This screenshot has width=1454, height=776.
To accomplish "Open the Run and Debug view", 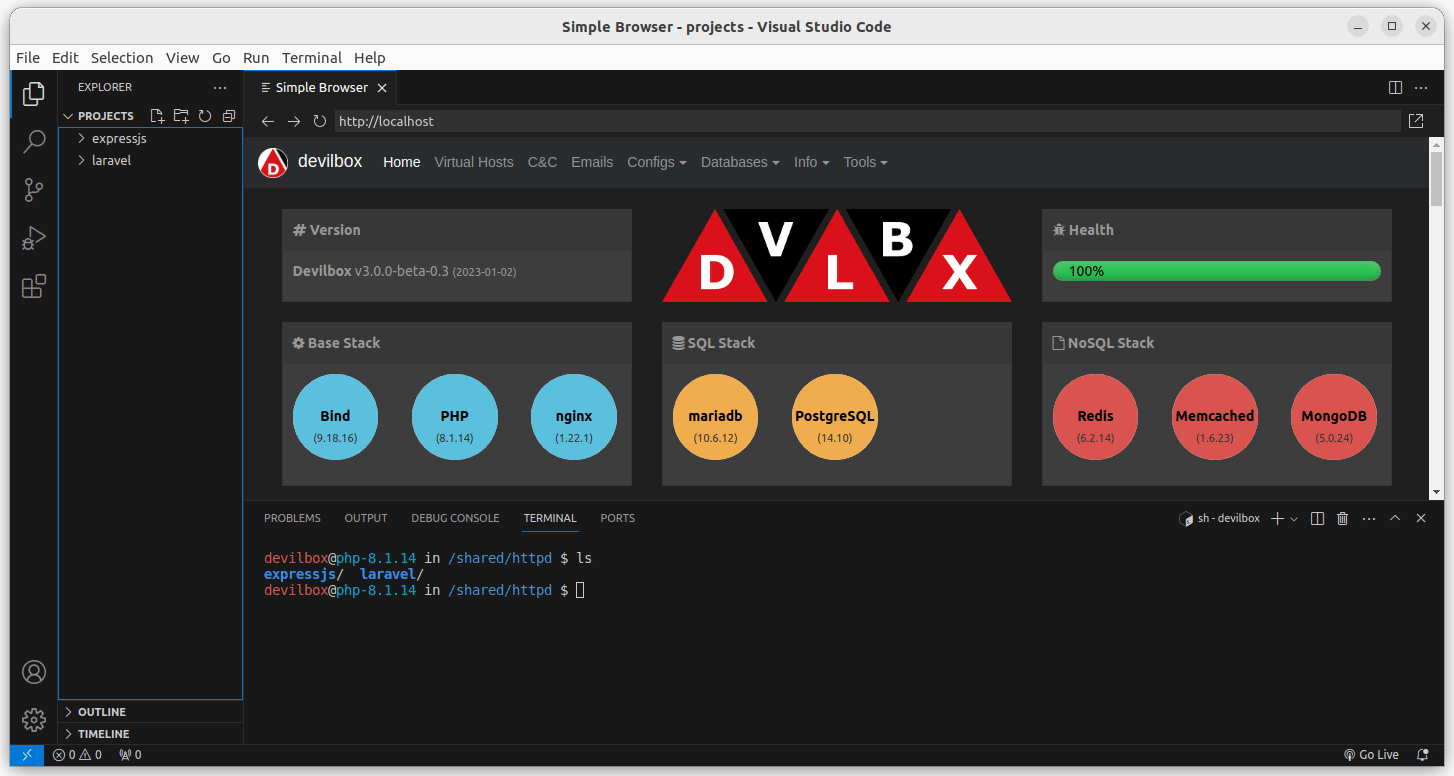I will (33, 237).
